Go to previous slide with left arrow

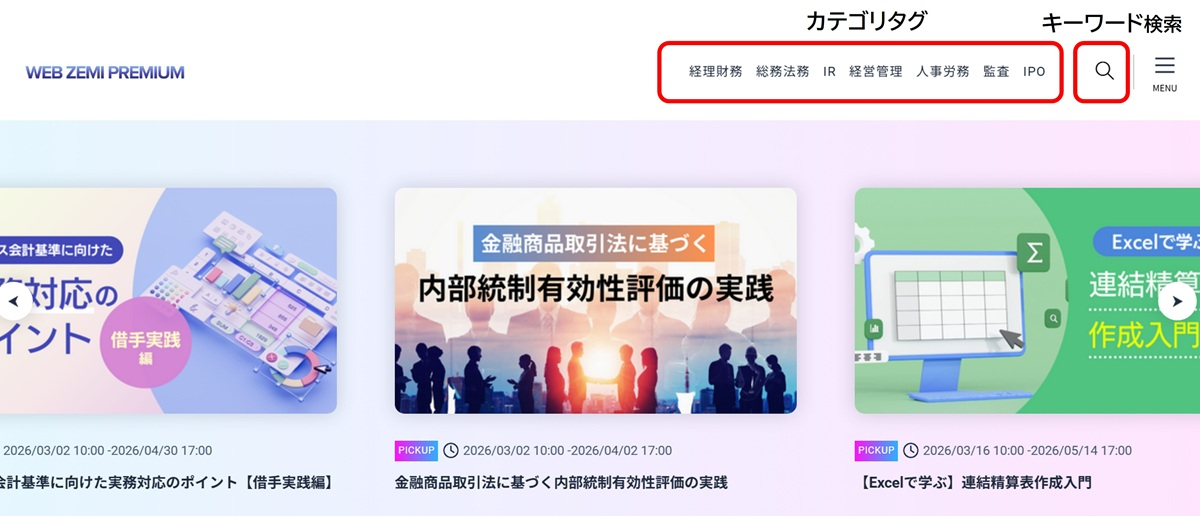(15, 301)
